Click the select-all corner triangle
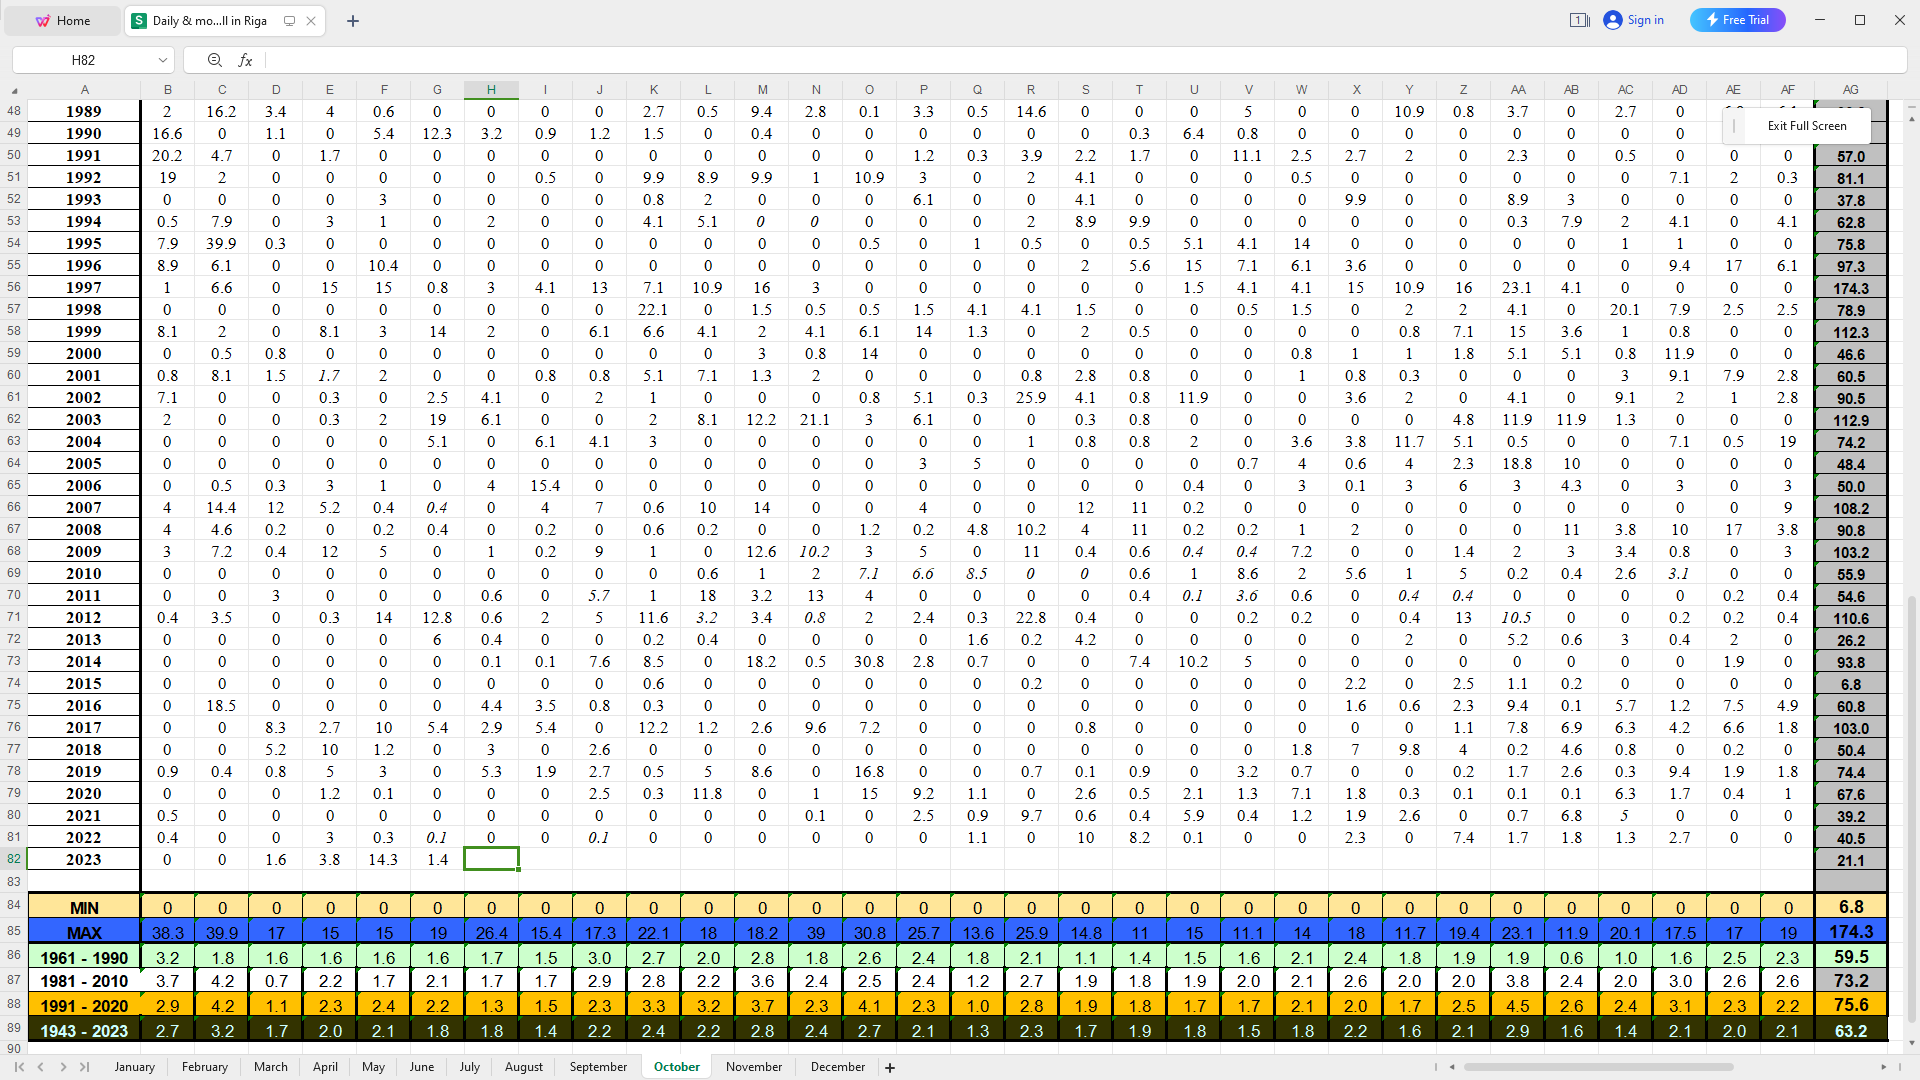The image size is (1920, 1080). point(14,90)
